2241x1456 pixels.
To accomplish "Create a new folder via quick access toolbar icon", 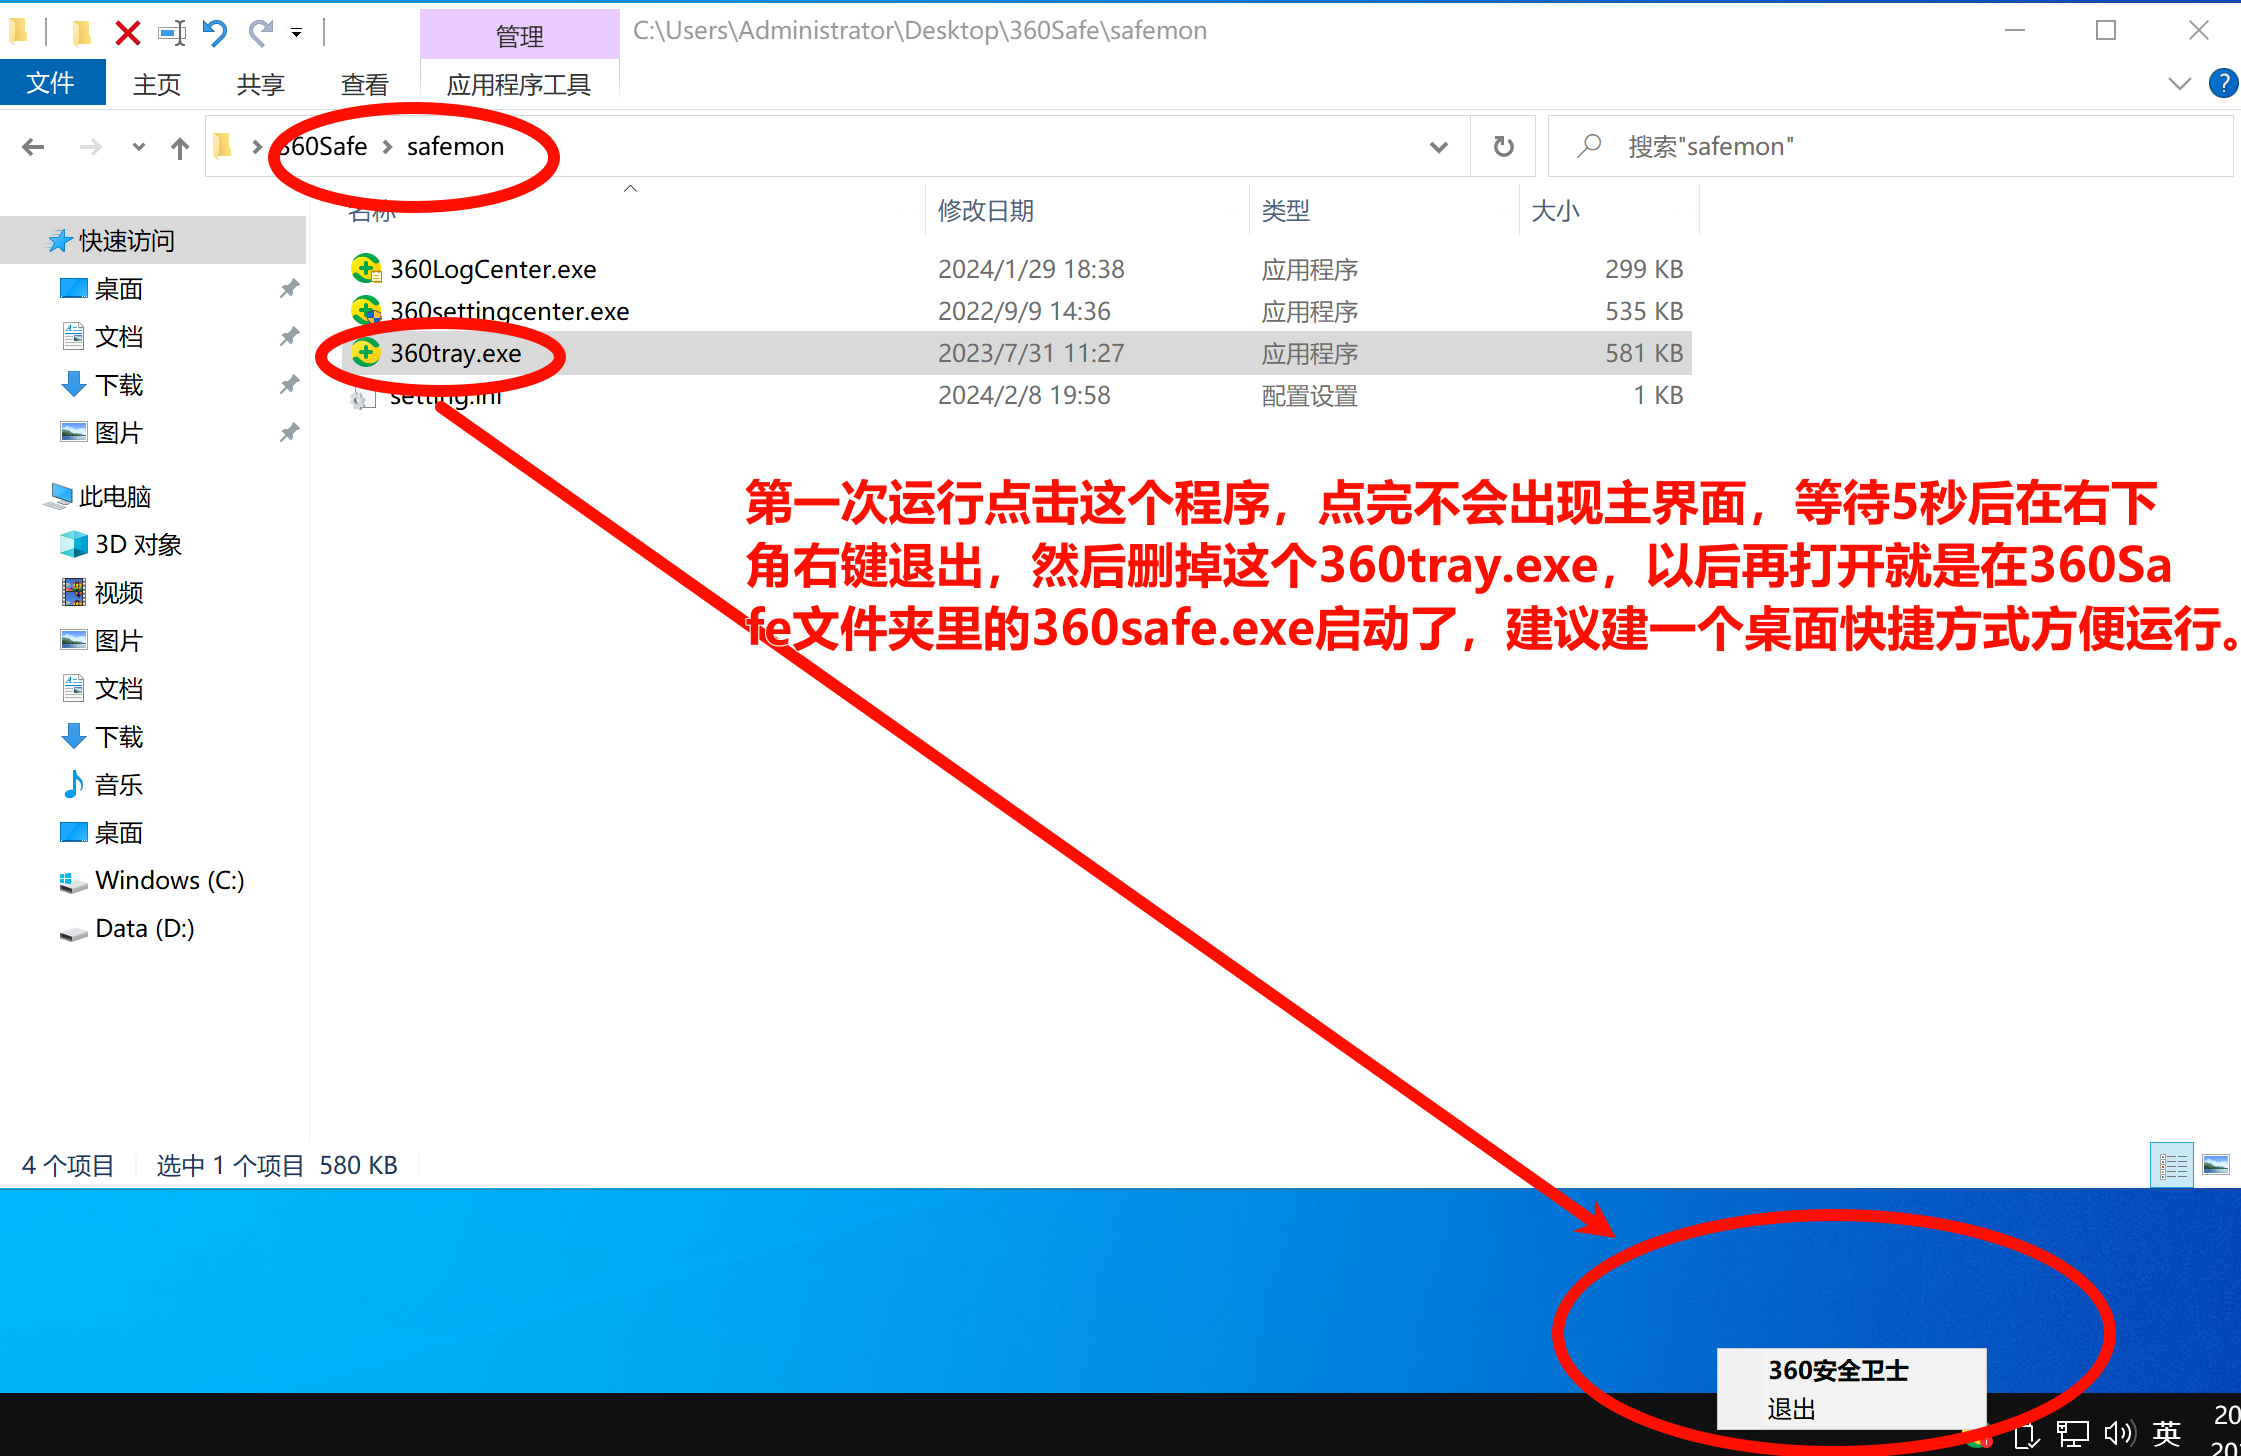I will (82, 31).
